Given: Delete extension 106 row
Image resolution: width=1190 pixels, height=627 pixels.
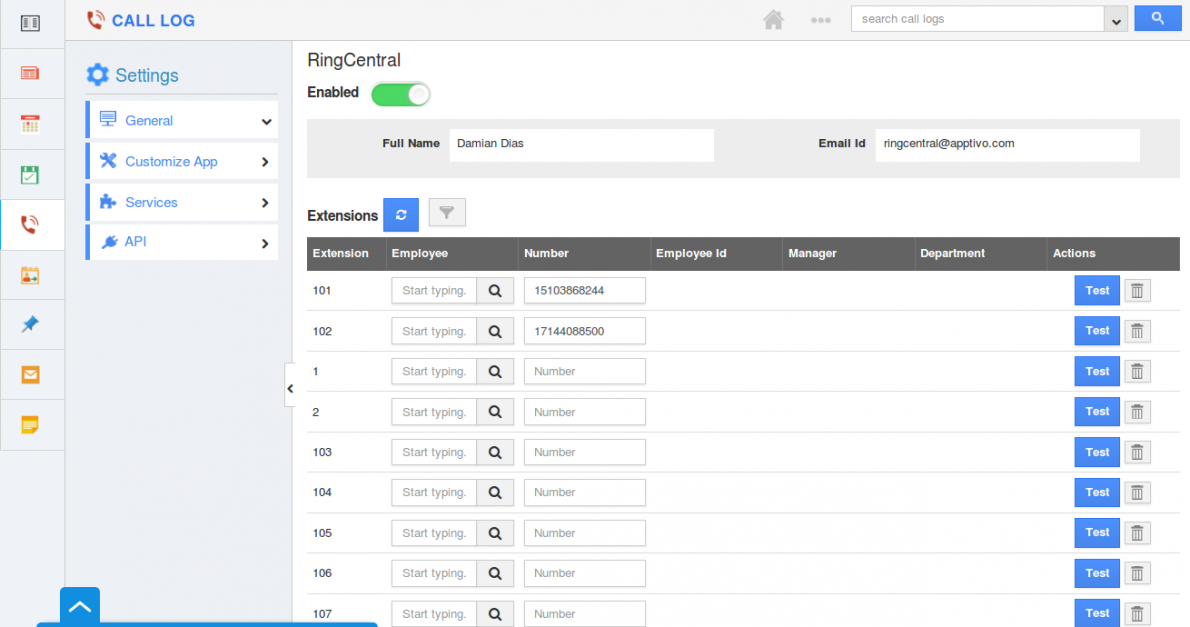Looking at the screenshot, I should (1137, 573).
